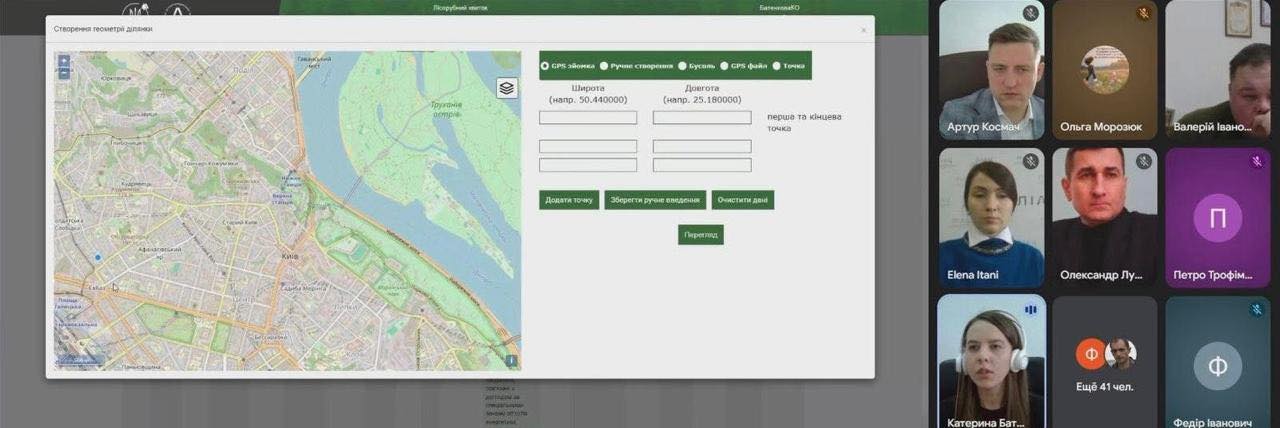Select Петро Трофім participant avatar tile
Viewport: 1280px width, 428px height.
click(1217, 218)
